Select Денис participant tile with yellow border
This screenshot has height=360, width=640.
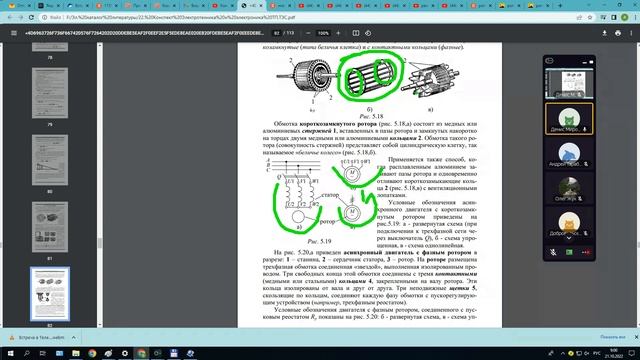coord(569,119)
